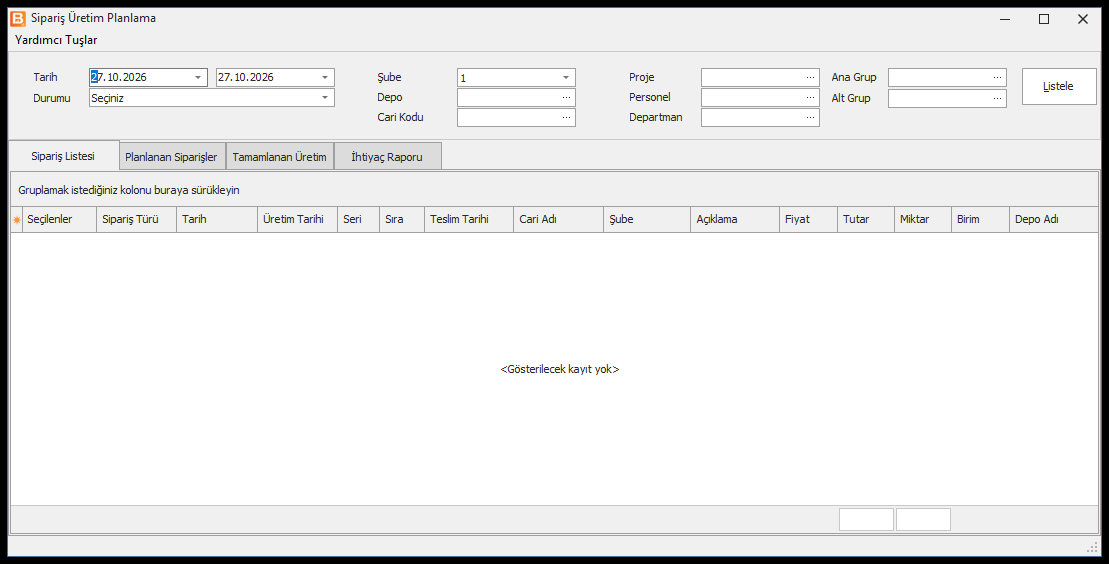Sort by the Tutar column header
This screenshot has width=1109, height=564.
click(x=866, y=219)
